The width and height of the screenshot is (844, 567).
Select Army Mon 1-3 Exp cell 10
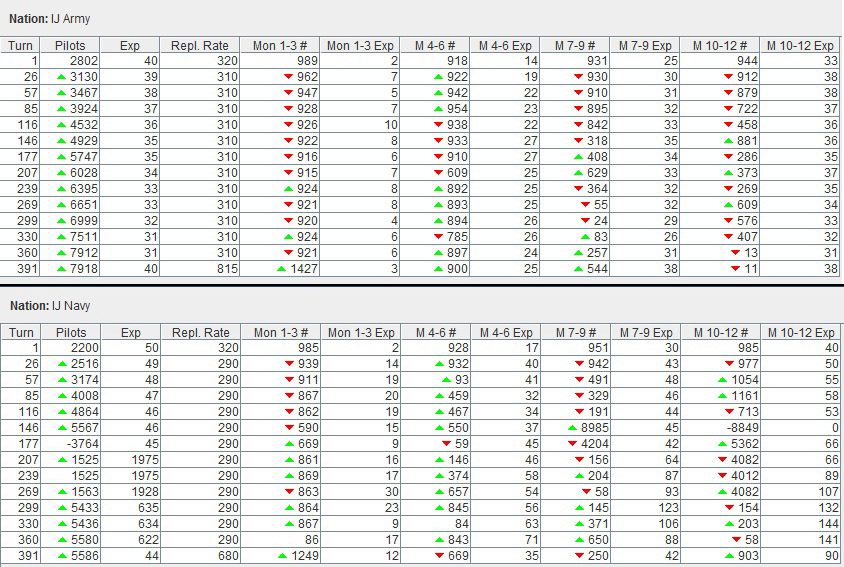click(360, 125)
